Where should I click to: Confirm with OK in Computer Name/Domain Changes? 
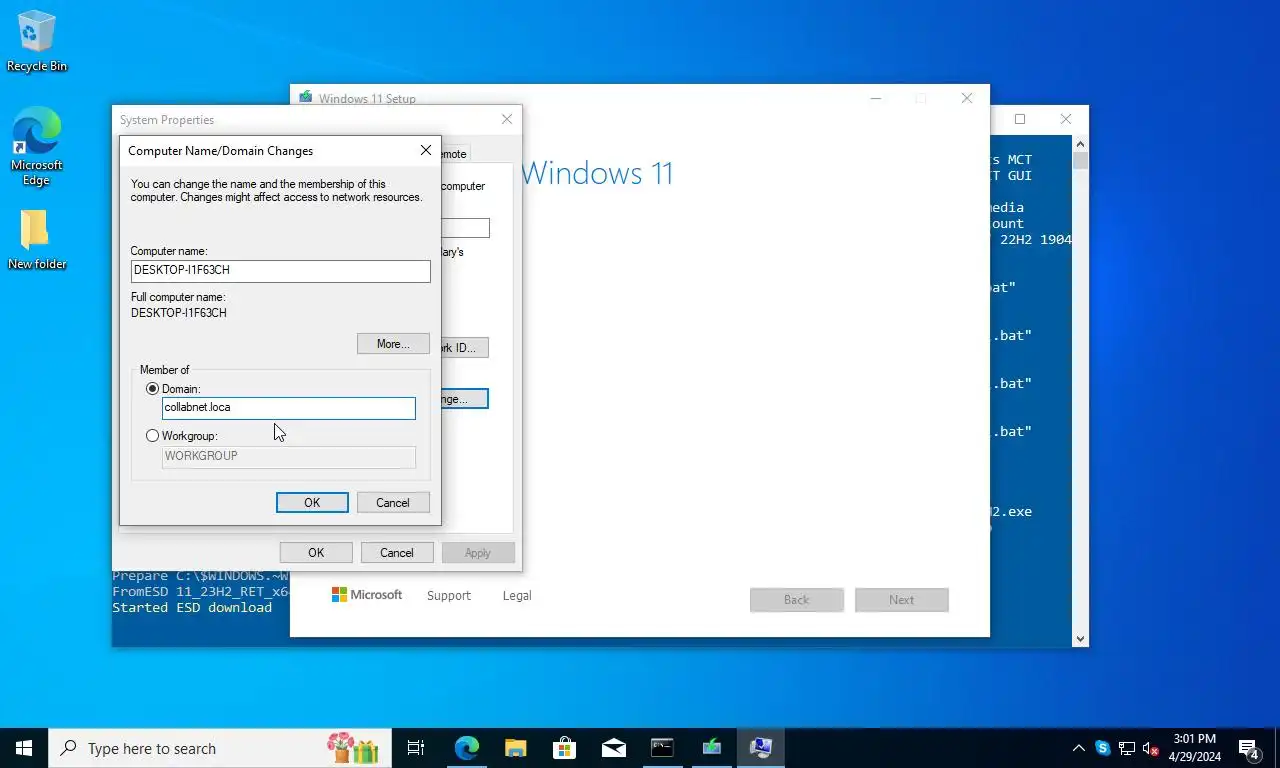[x=312, y=503]
